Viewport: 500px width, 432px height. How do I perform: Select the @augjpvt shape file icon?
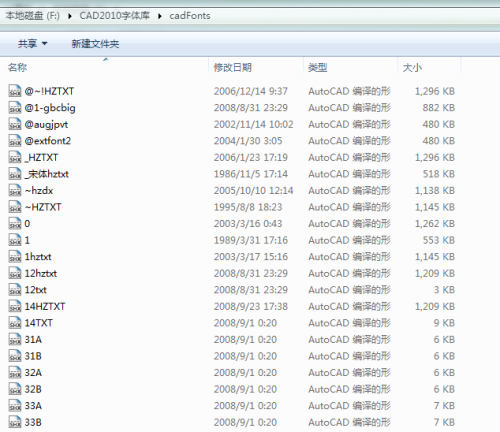(15, 124)
